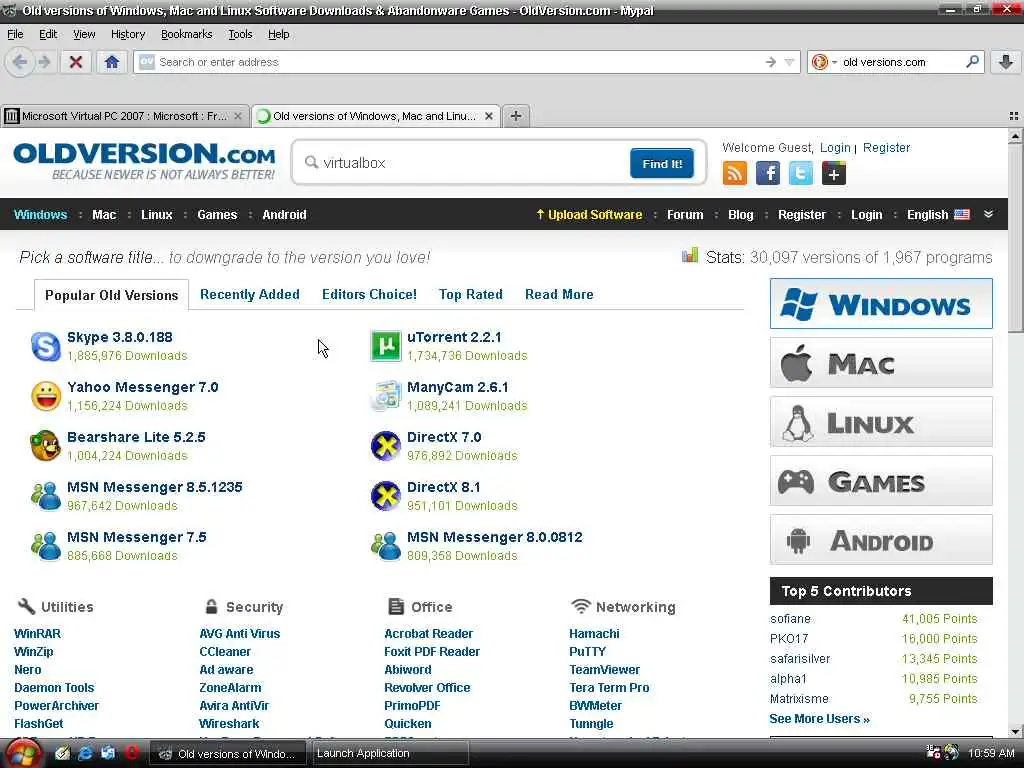The height and width of the screenshot is (768, 1024).
Task: Expand the English language selector
Action: (x=938, y=215)
